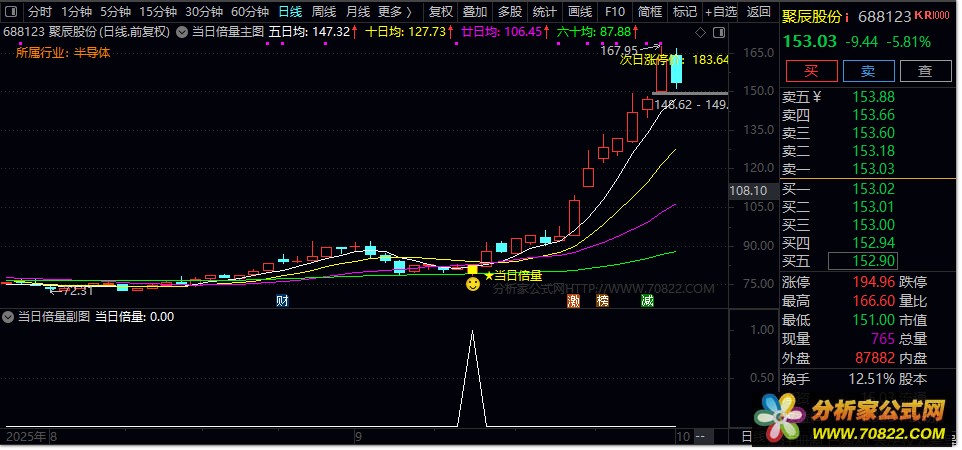Click the blue 卖 sell button
962x450 pixels.
pyautogui.click(x=868, y=71)
